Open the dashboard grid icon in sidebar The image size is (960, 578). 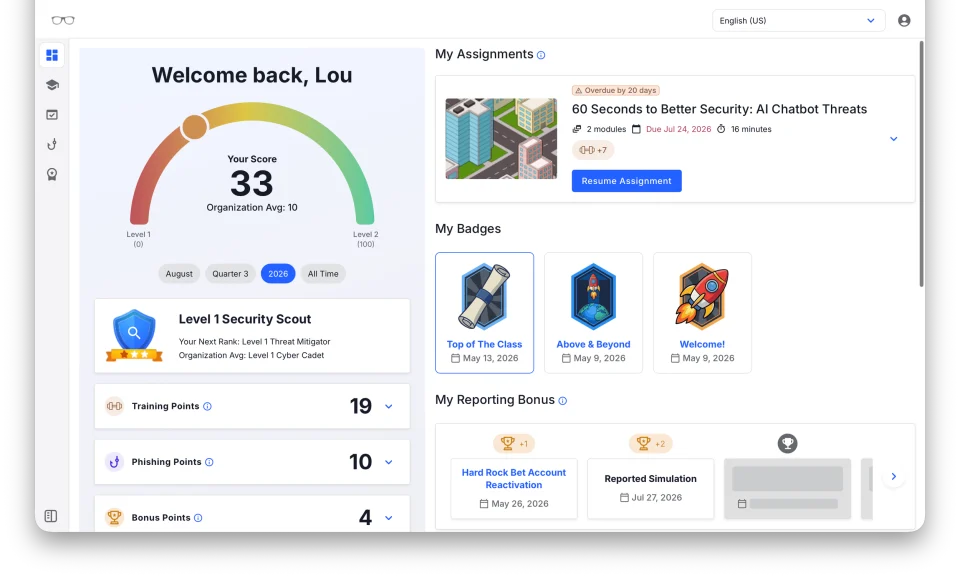coord(52,55)
